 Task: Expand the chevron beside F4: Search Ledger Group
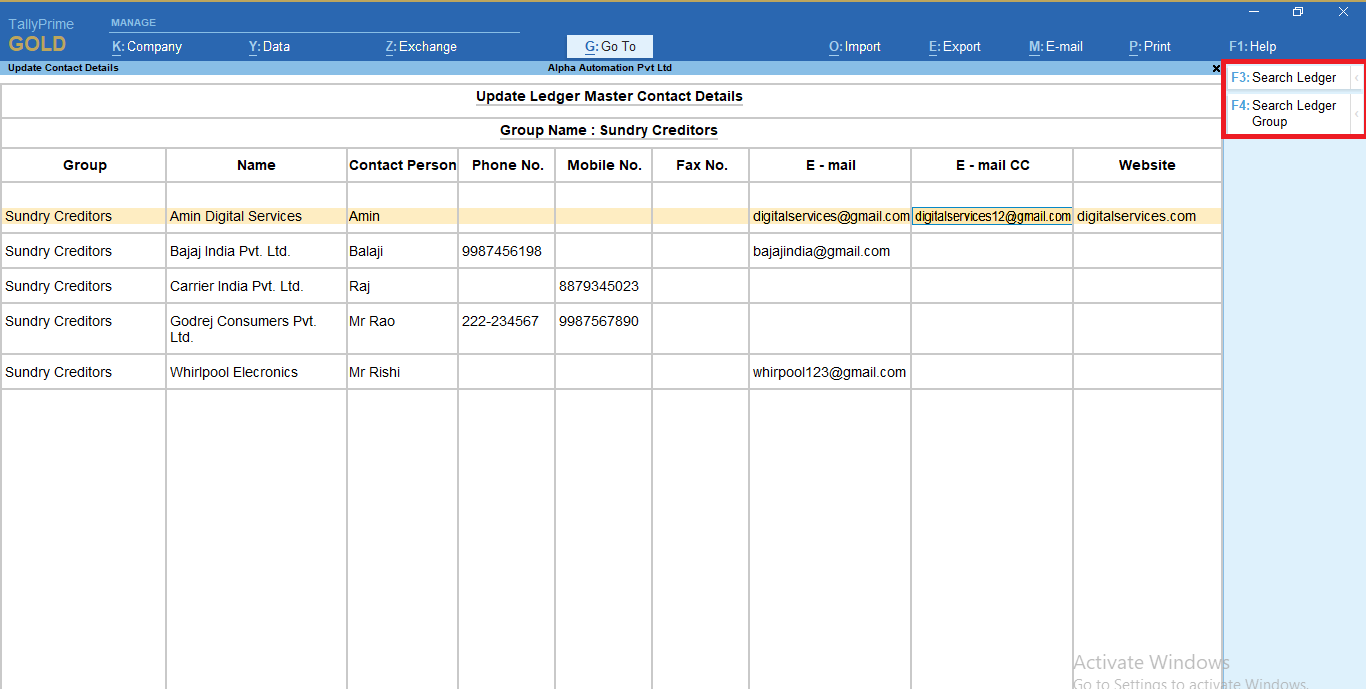[1358, 113]
